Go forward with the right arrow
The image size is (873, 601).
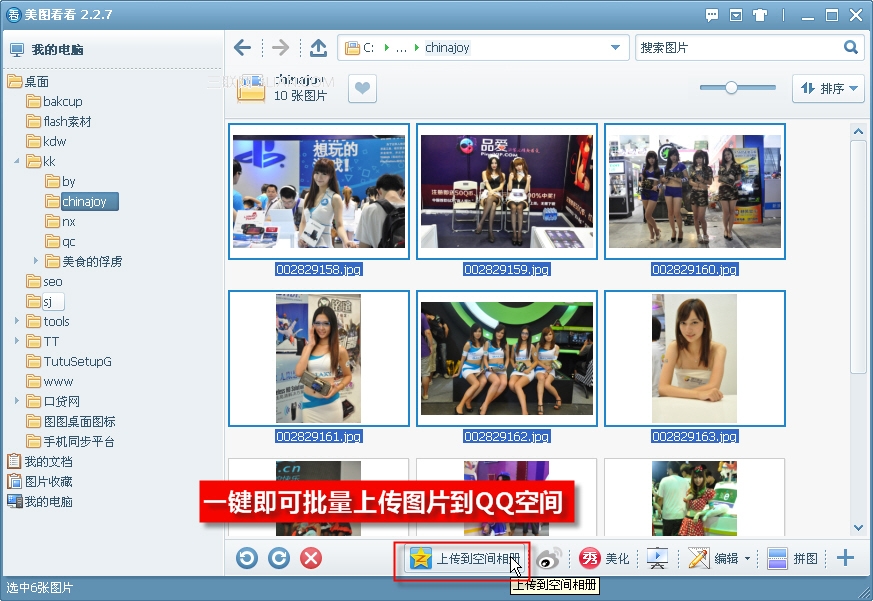280,48
